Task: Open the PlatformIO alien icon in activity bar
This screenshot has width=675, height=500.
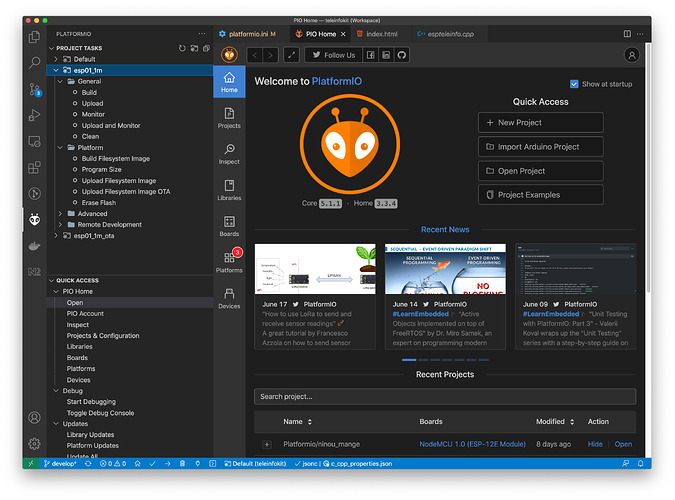Action: click(35, 219)
